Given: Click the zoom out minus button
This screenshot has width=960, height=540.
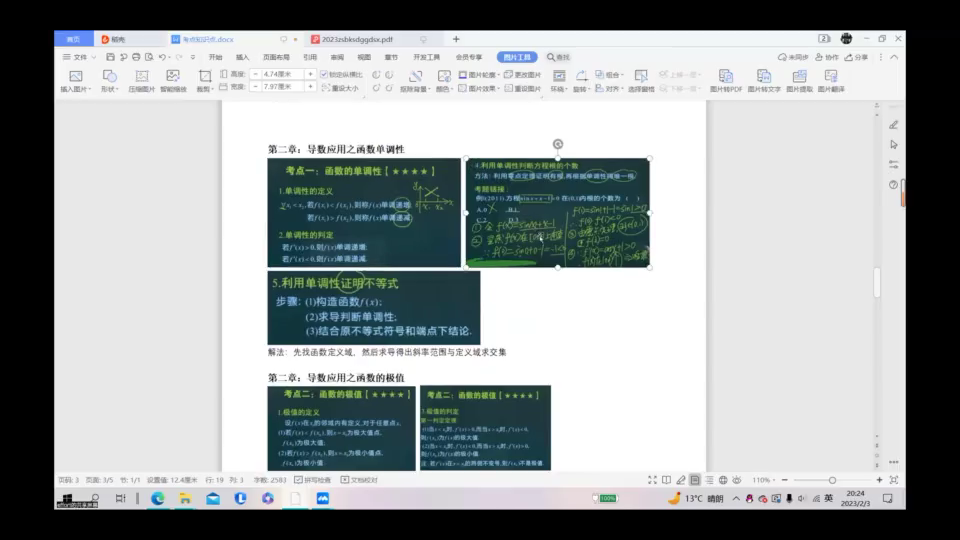Looking at the screenshot, I should 785,480.
